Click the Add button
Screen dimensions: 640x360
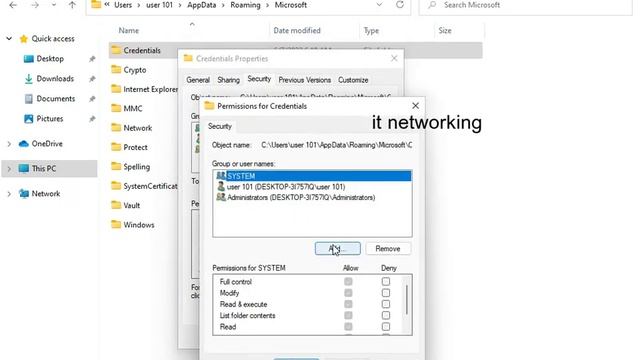pyautogui.click(x=338, y=249)
